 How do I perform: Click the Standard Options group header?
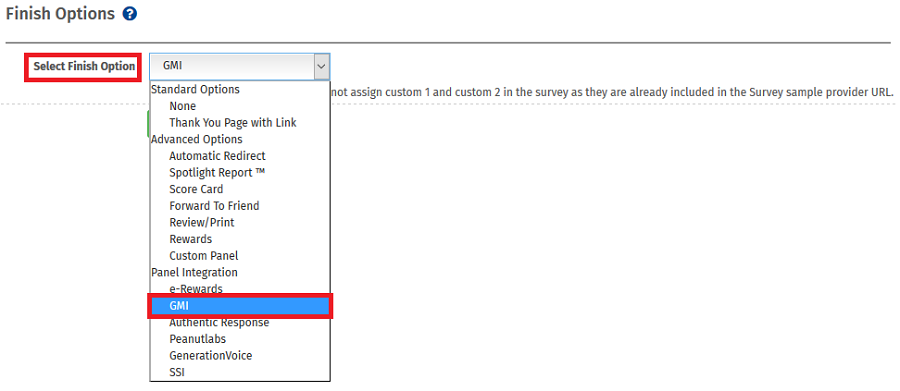[x=195, y=90]
